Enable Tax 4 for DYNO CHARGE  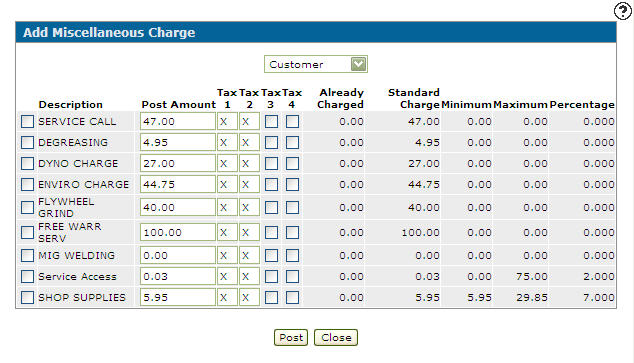[x=292, y=163]
